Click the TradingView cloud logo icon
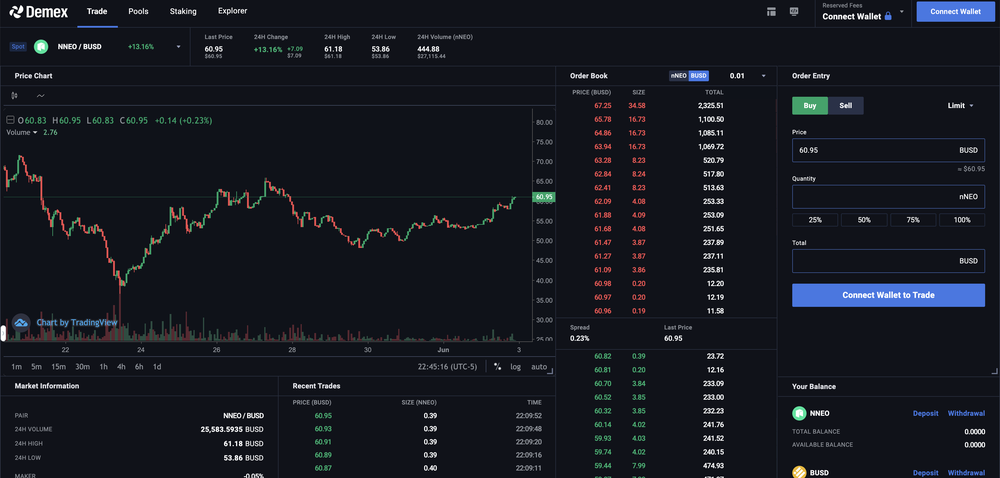 click(22, 322)
